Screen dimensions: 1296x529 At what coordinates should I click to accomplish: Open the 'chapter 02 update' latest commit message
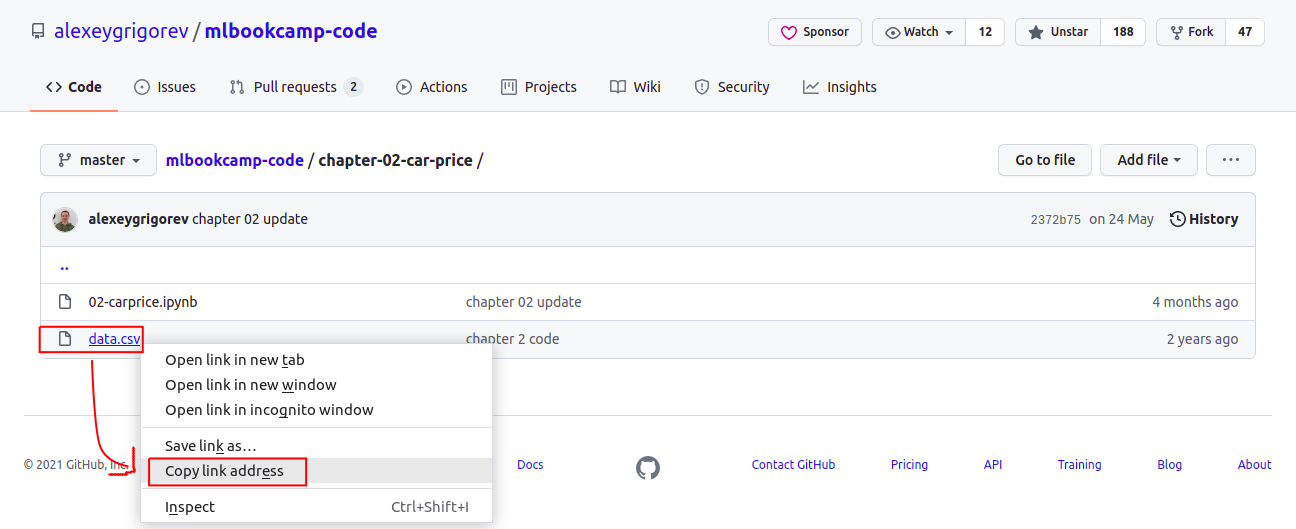tap(250, 219)
